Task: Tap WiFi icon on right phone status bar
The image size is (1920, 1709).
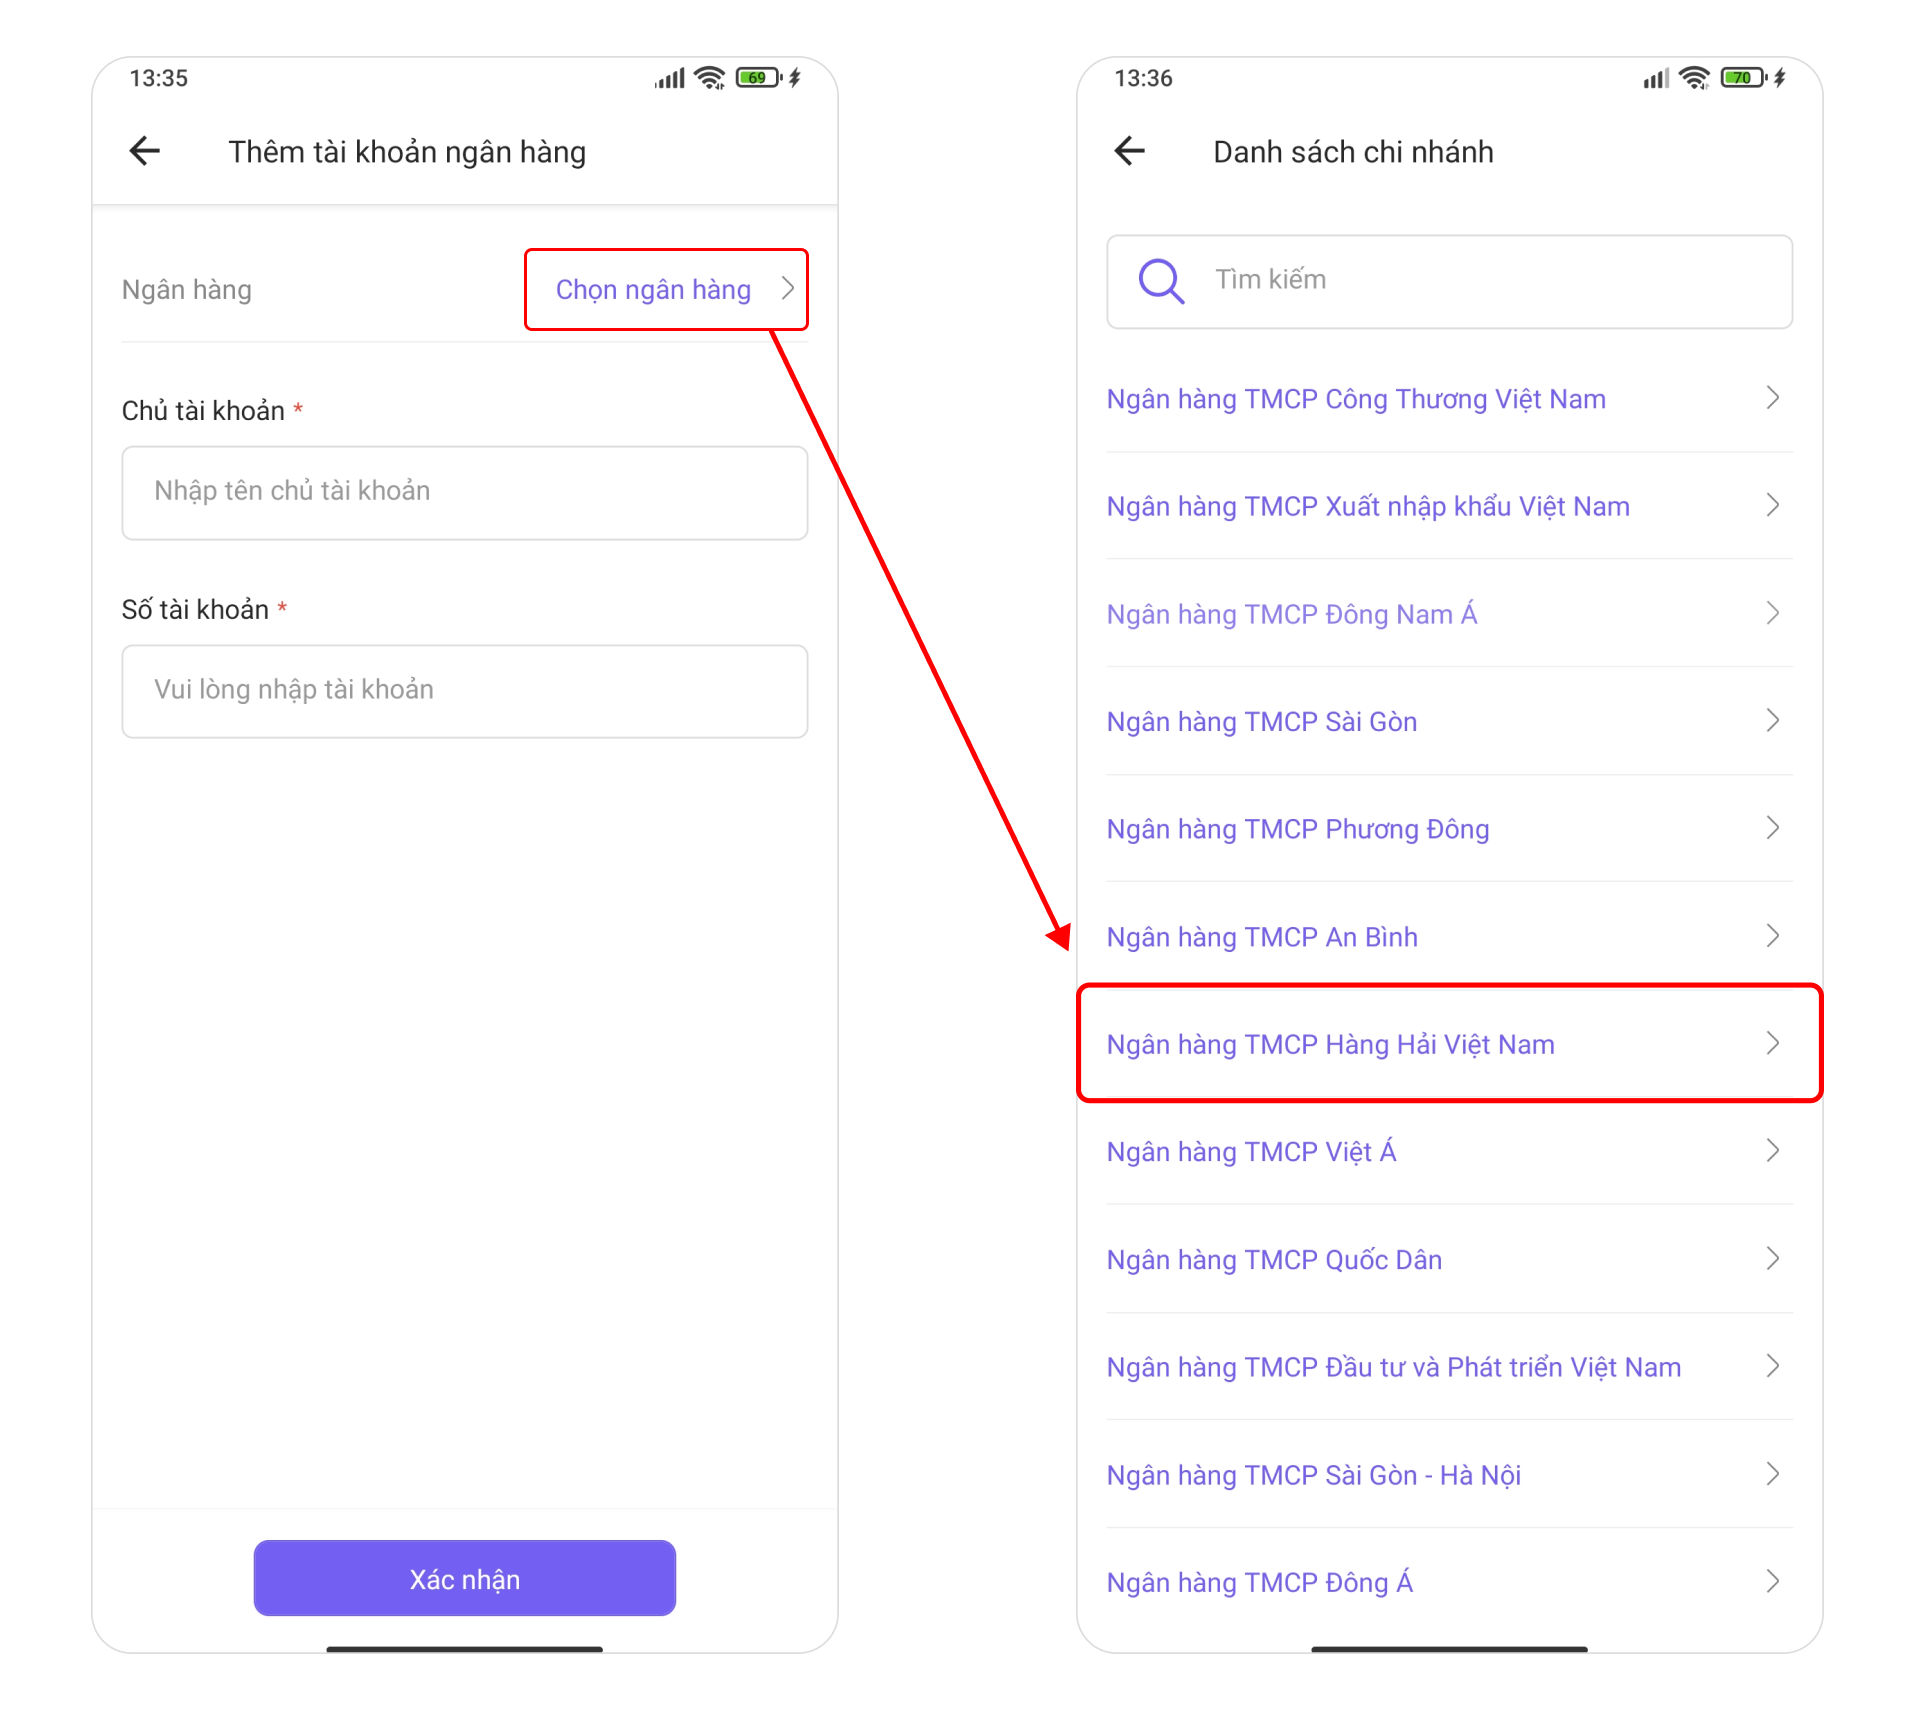Action: tap(1695, 77)
